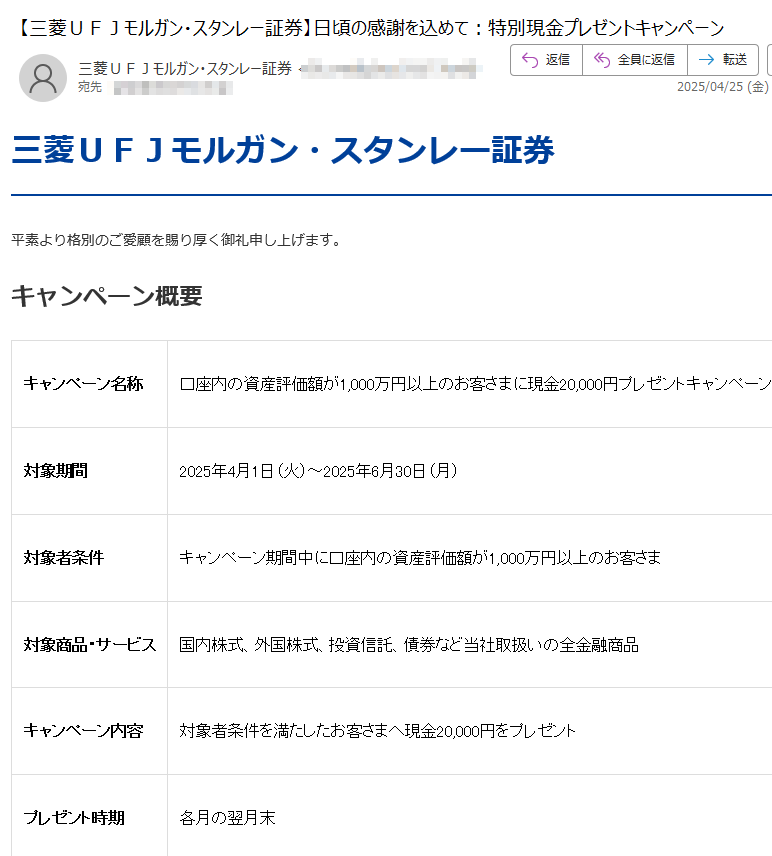Click the キャンペーン名称 table cell

click(90, 384)
